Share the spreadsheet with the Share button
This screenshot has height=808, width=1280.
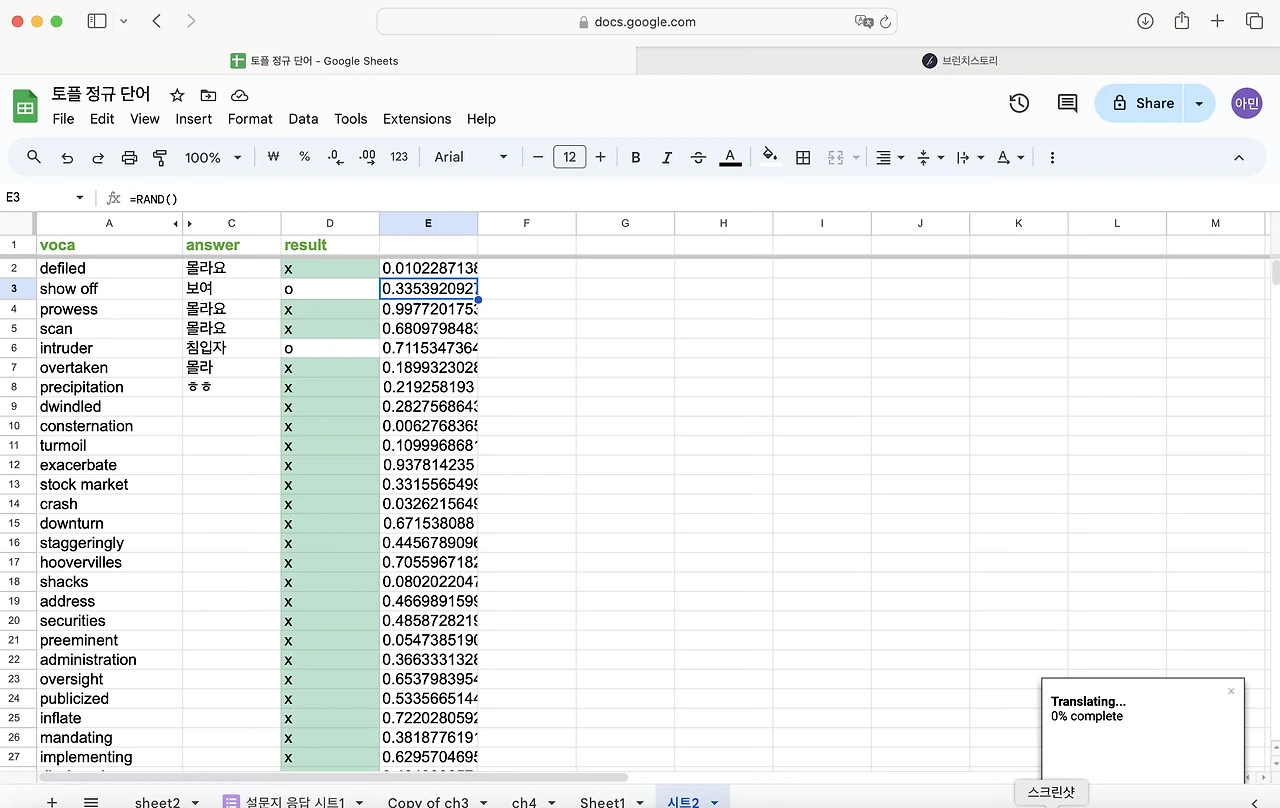[1141, 103]
